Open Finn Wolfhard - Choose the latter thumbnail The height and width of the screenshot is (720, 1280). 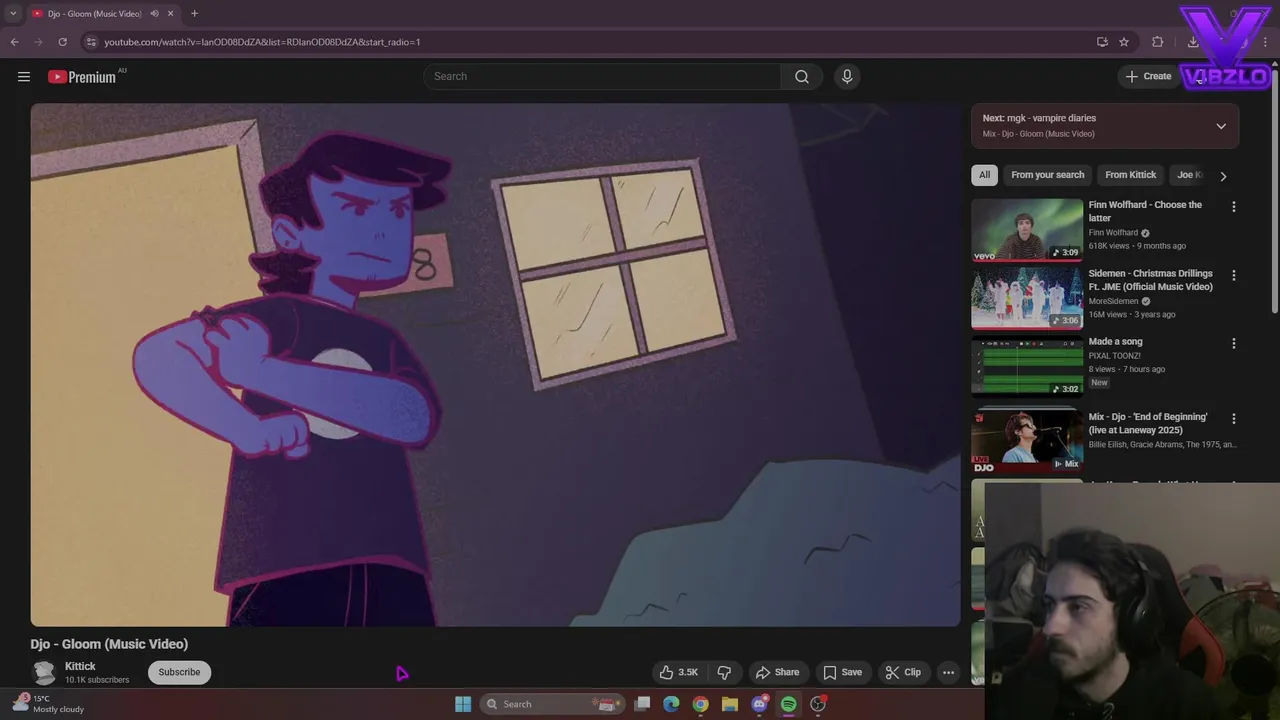pyautogui.click(x=1027, y=230)
